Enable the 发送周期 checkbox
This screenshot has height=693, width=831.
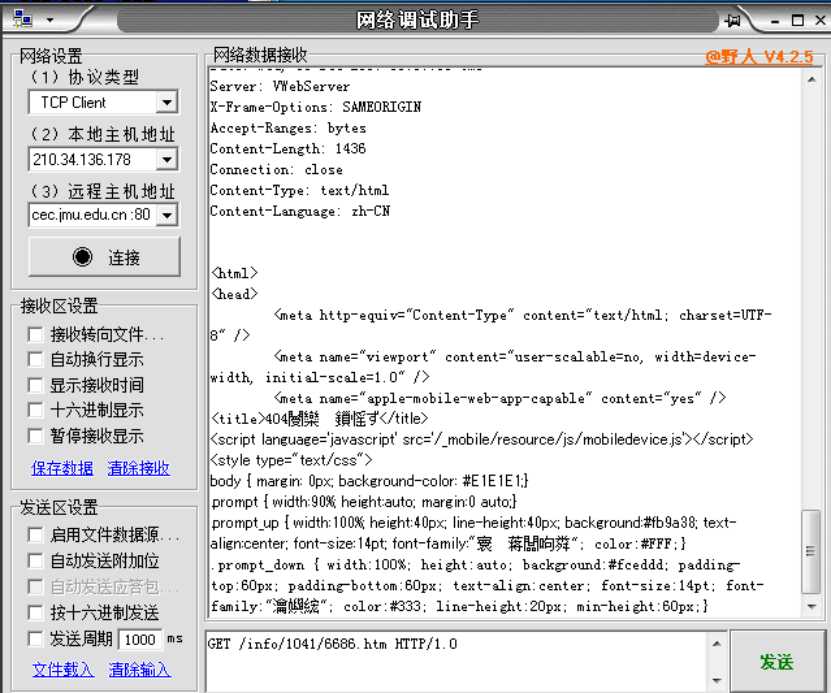tap(36, 639)
